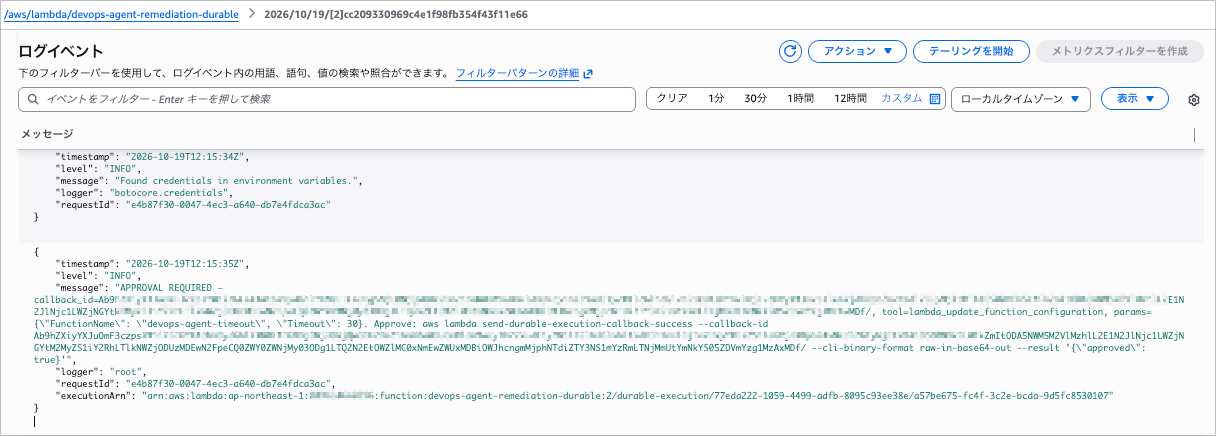Click the ログイベント heading

click(x=61, y=51)
